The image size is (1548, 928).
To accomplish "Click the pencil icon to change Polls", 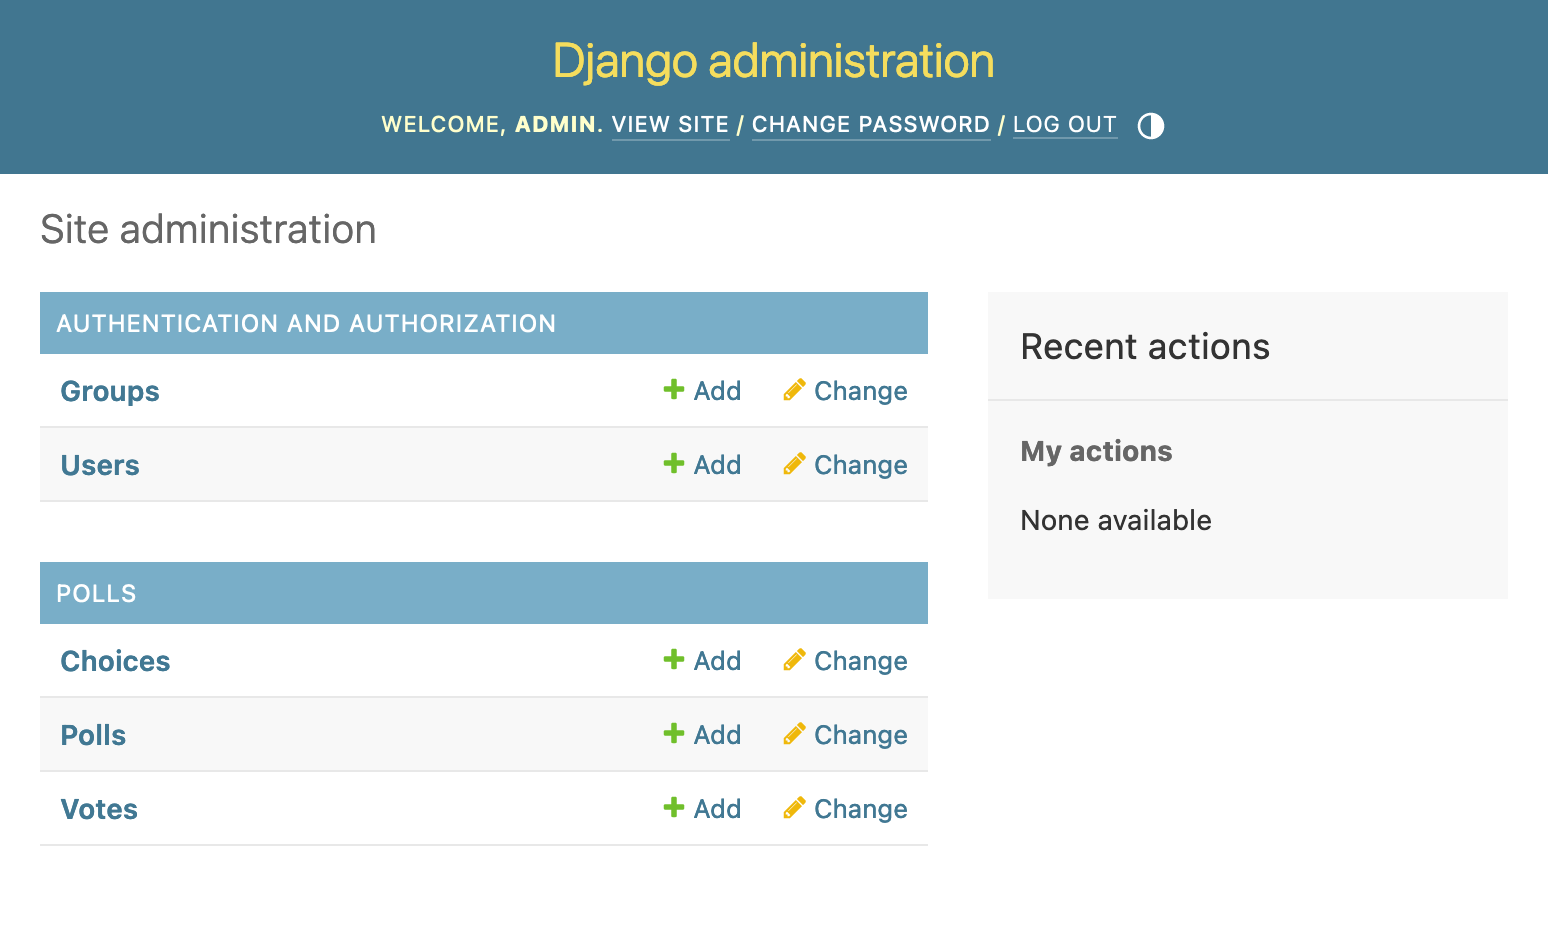I will point(794,734).
